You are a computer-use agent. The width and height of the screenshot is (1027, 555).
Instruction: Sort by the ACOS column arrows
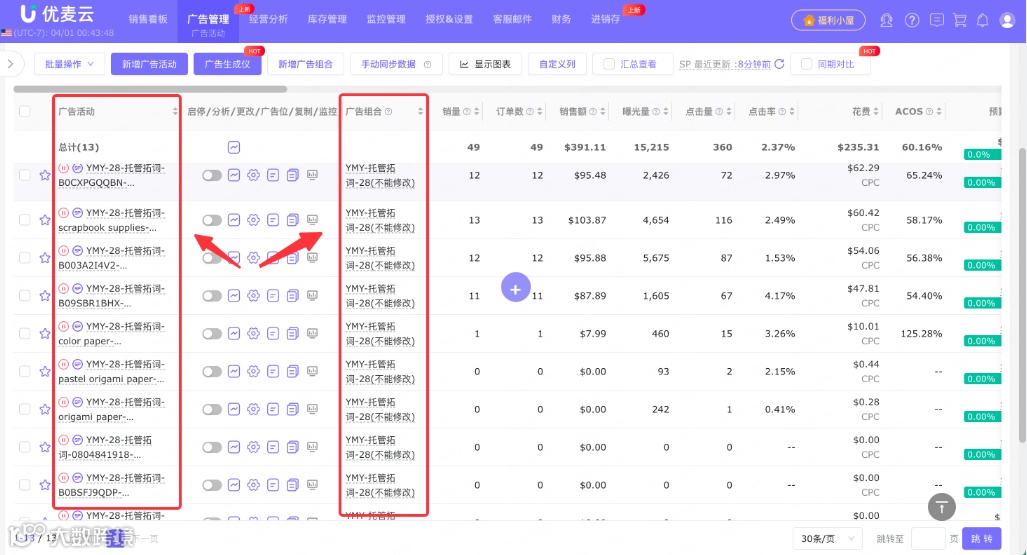tap(939, 111)
